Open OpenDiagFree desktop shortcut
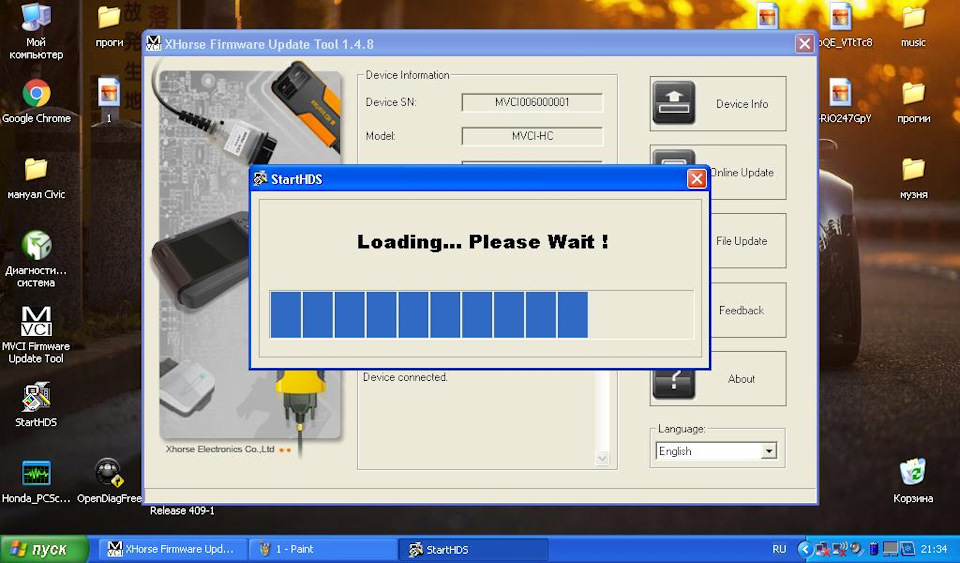960x563 pixels. (109, 482)
